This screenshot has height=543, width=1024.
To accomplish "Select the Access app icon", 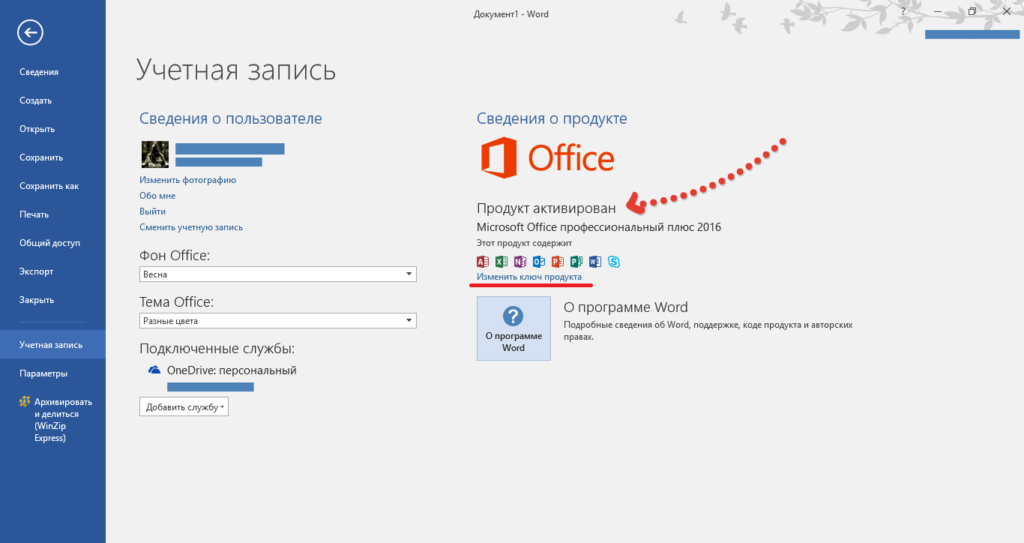I will pyautogui.click(x=483, y=262).
